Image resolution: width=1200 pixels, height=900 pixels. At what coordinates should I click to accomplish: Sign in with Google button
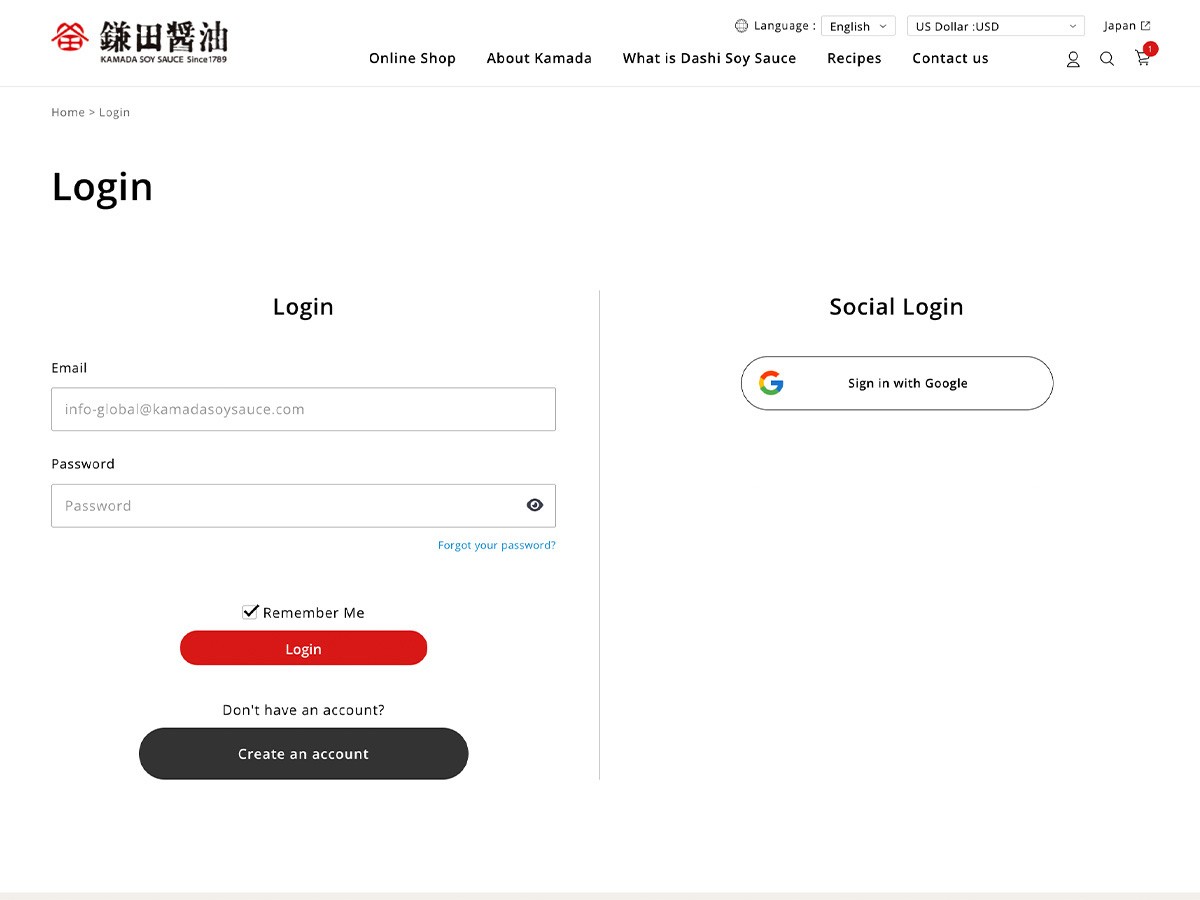[x=897, y=383]
